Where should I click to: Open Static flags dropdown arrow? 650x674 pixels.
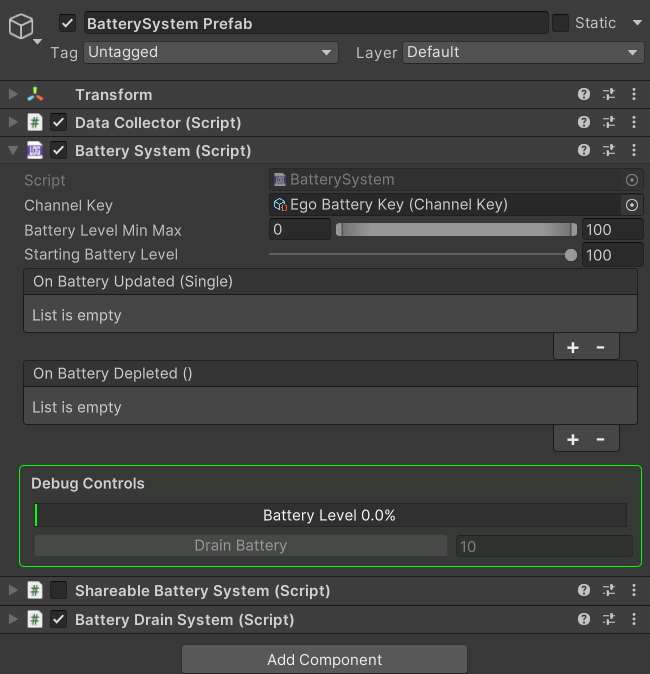pyautogui.click(x=637, y=22)
